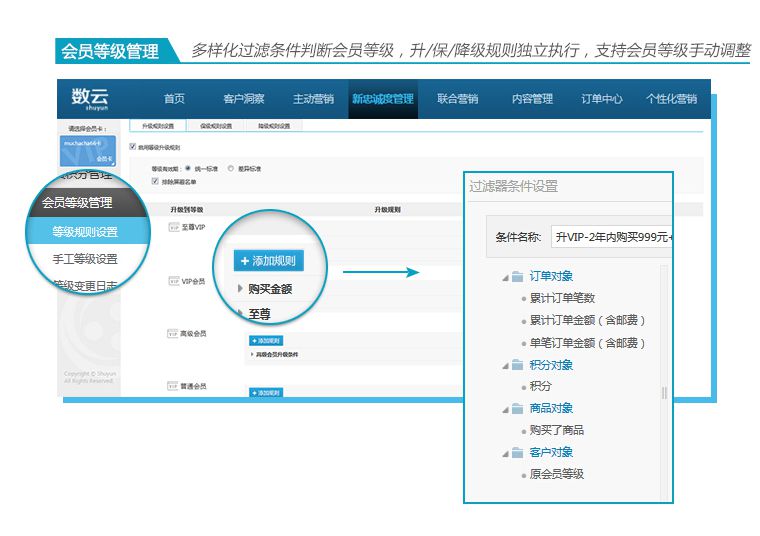
Task: Open 手工等级设置 in the sidebar
Action: pyautogui.click(x=85, y=259)
